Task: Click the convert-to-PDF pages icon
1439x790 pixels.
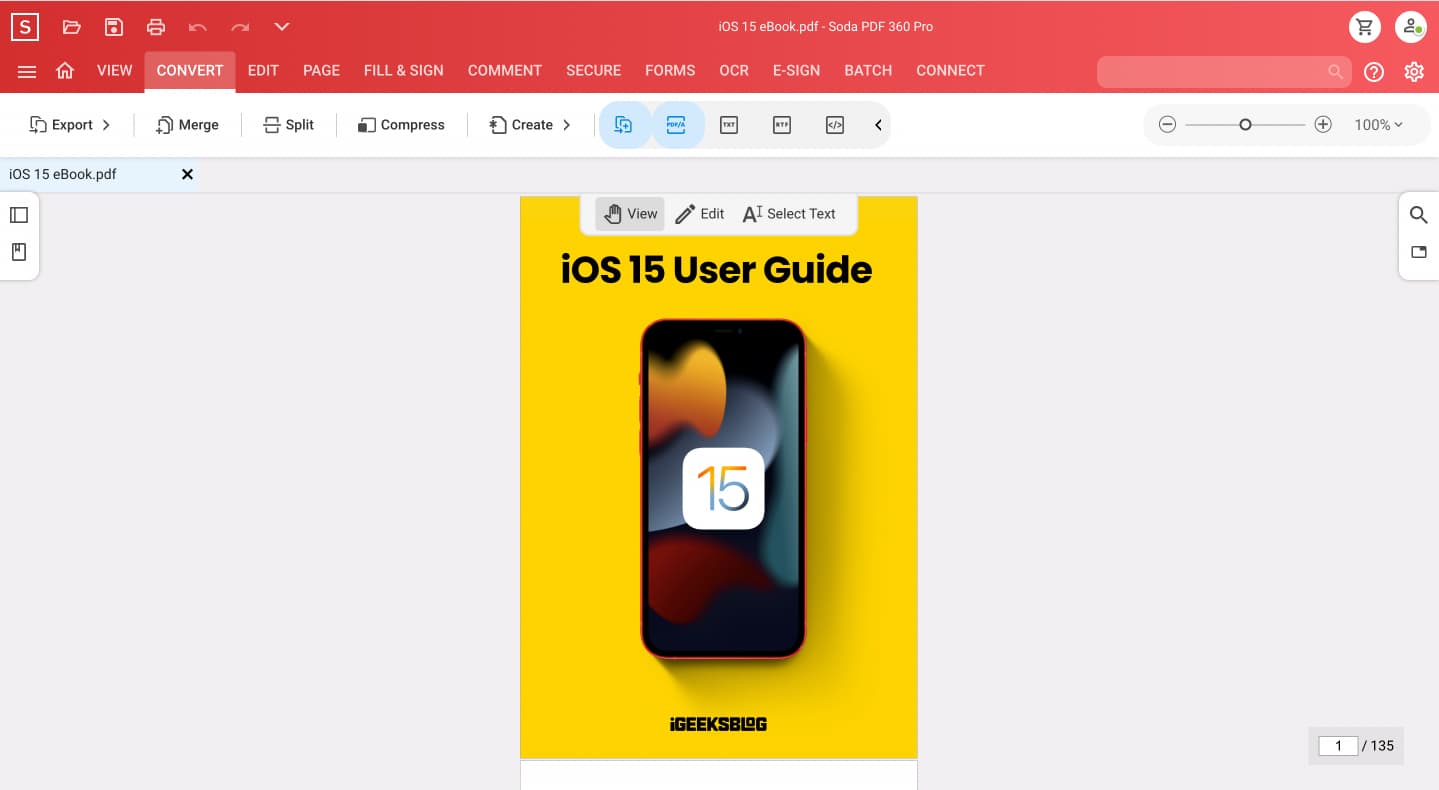Action: (x=624, y=125)
